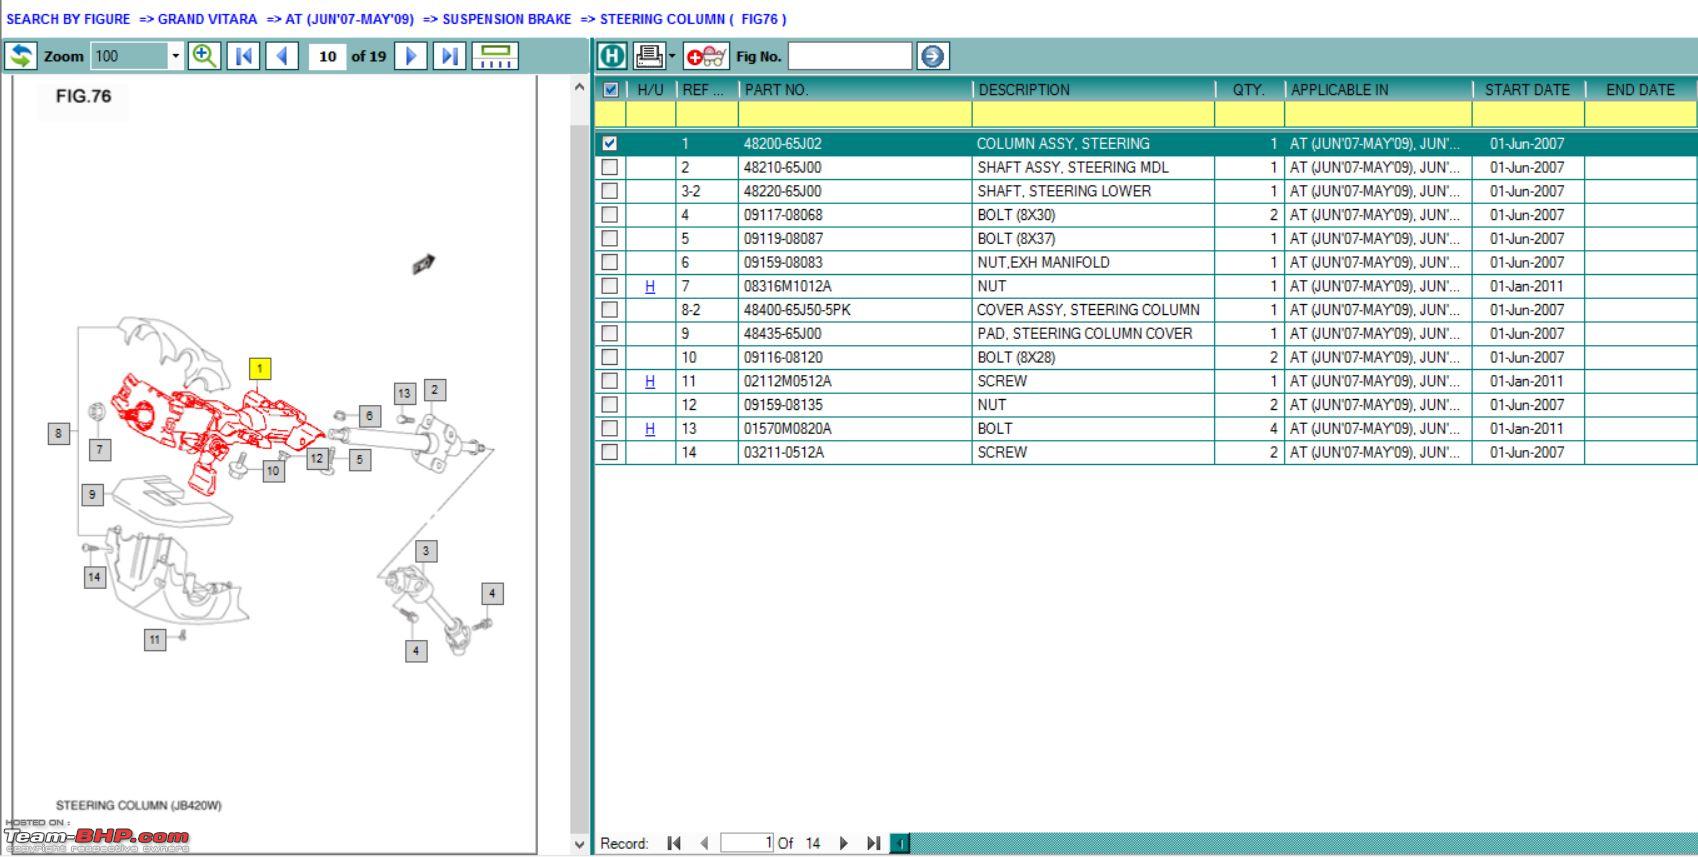The width and height of the screenshot is (1698, 857).
Task: Click the yellow filter cell under PART NO.
Action: click(855, 114)
